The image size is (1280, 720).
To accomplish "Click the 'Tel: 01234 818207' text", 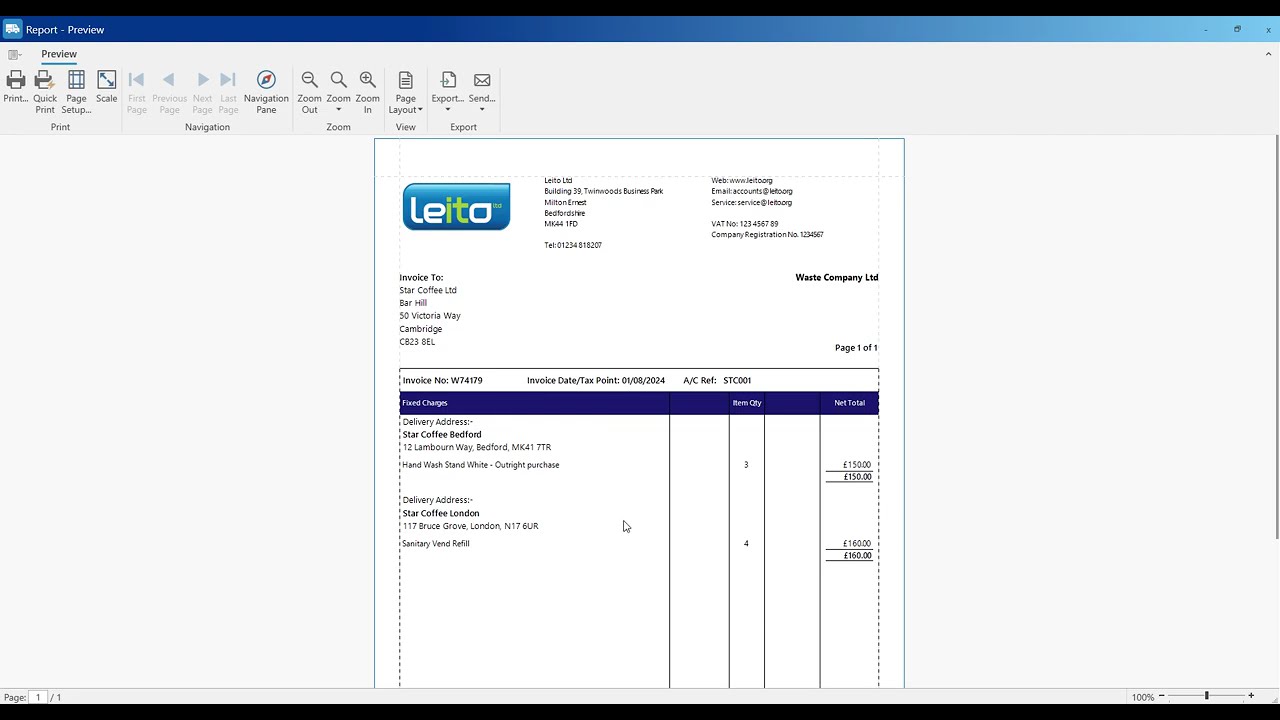I will [x=573, y=245].
